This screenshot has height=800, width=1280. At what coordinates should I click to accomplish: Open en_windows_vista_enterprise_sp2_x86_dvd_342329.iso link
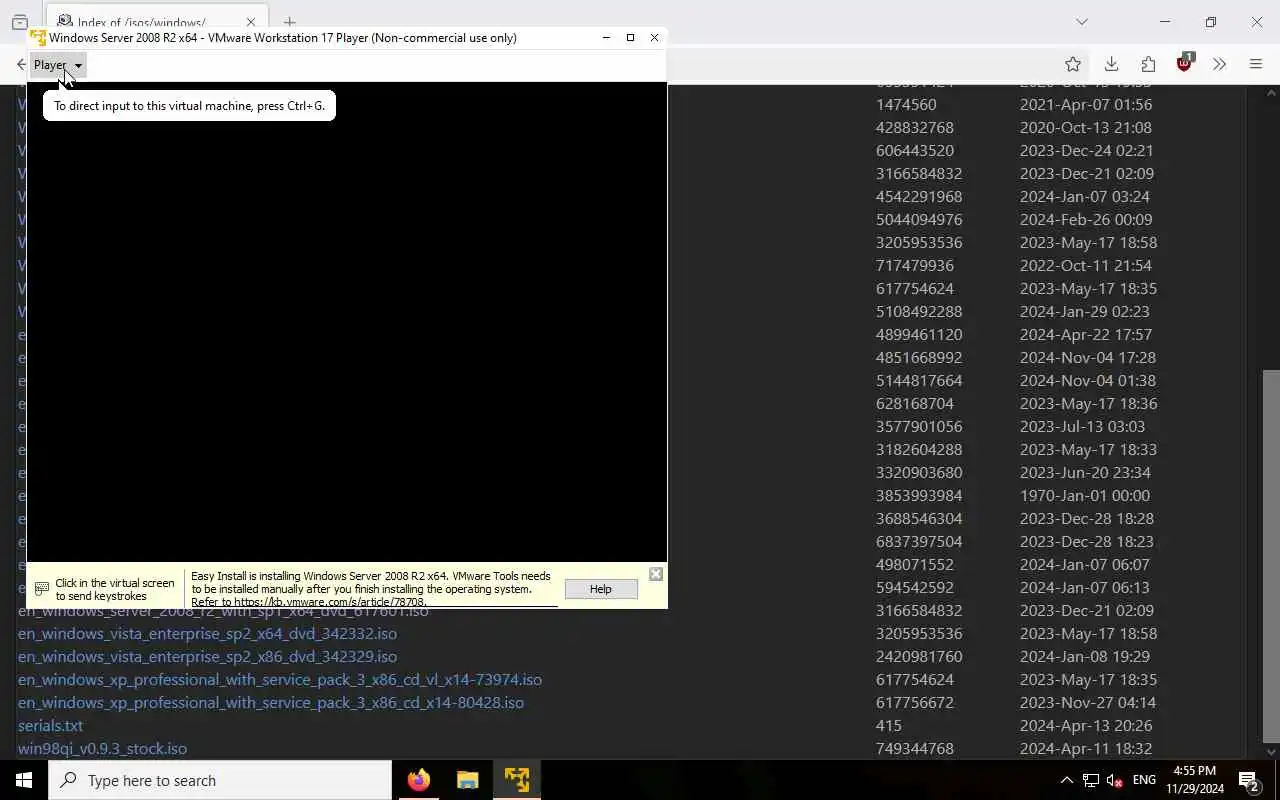pos(207,656)
